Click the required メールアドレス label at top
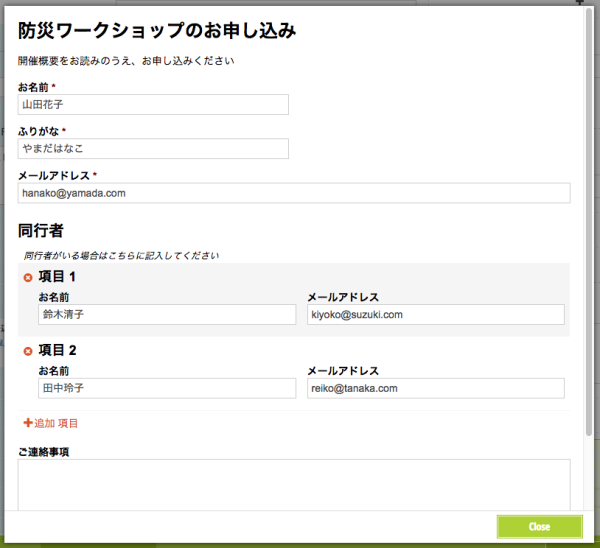 tap(54, 176)
